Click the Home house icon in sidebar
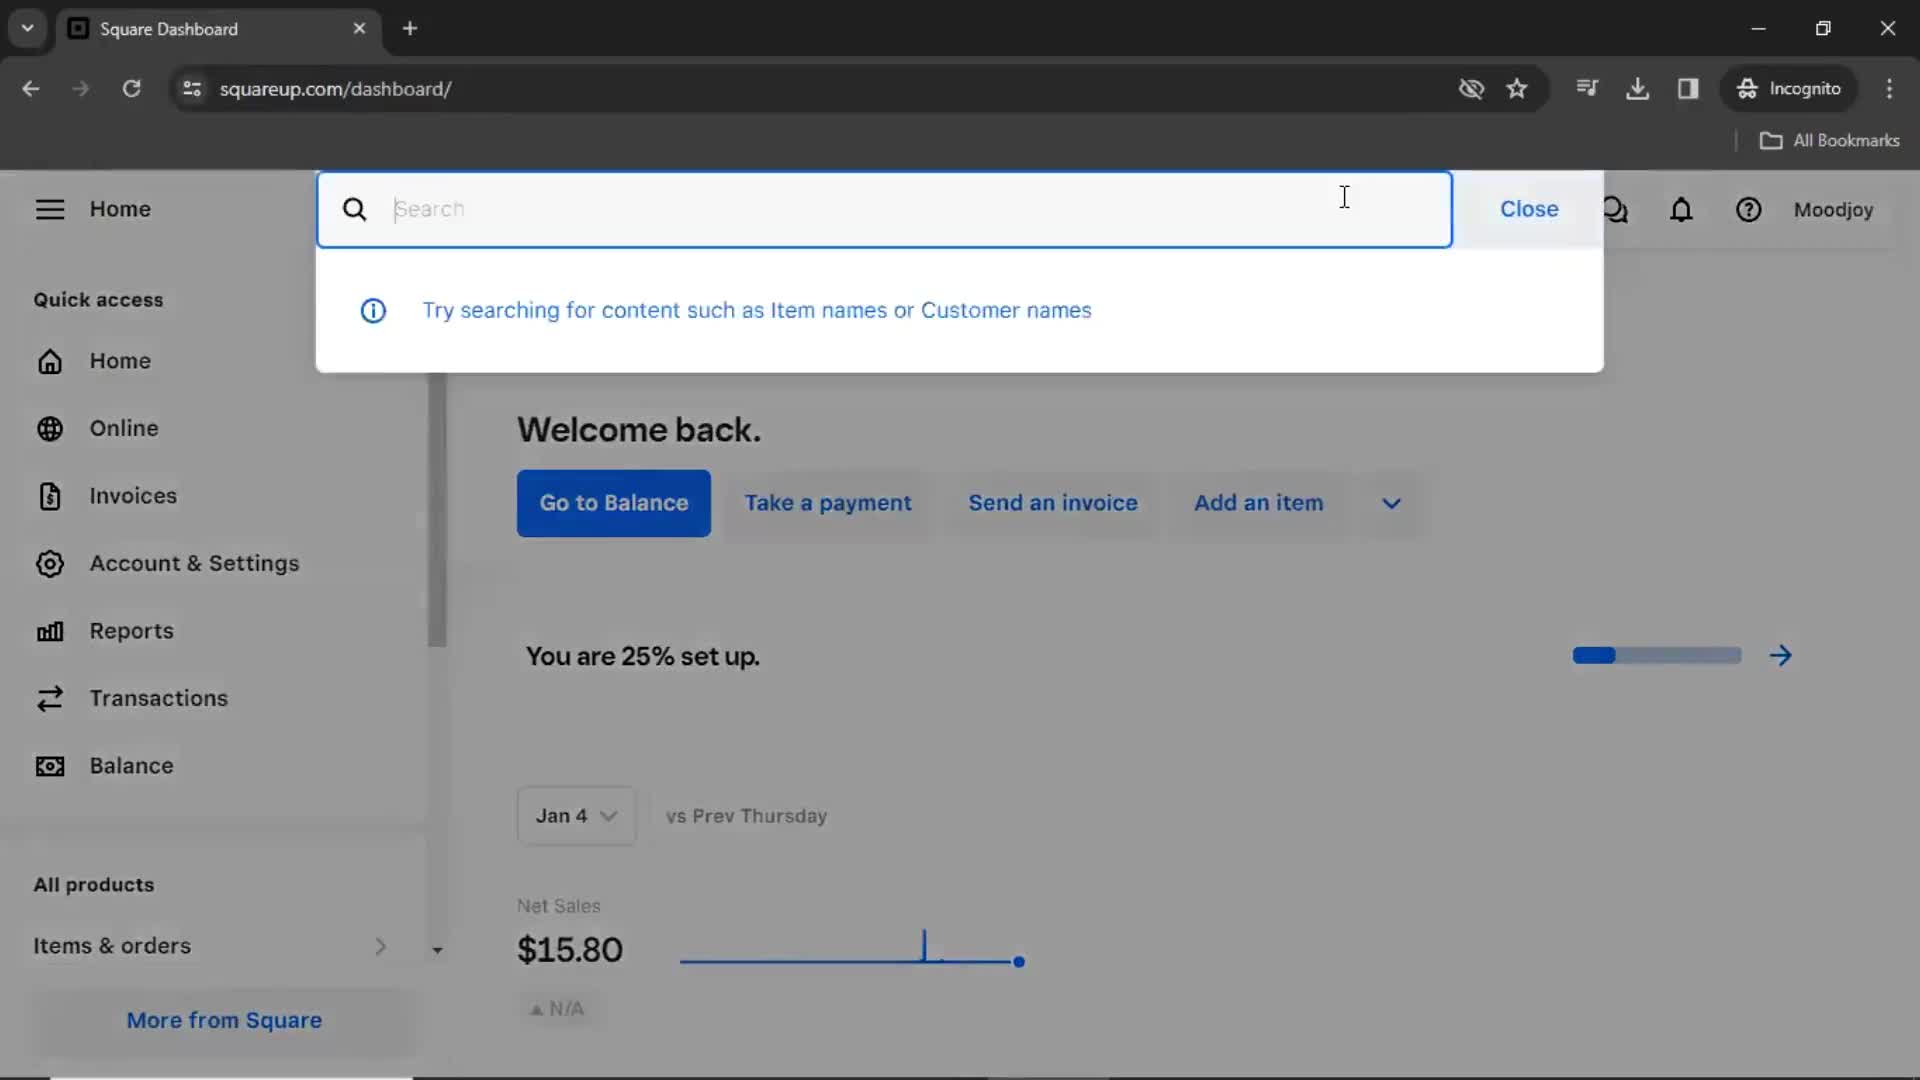 click(x=50, y=361)
